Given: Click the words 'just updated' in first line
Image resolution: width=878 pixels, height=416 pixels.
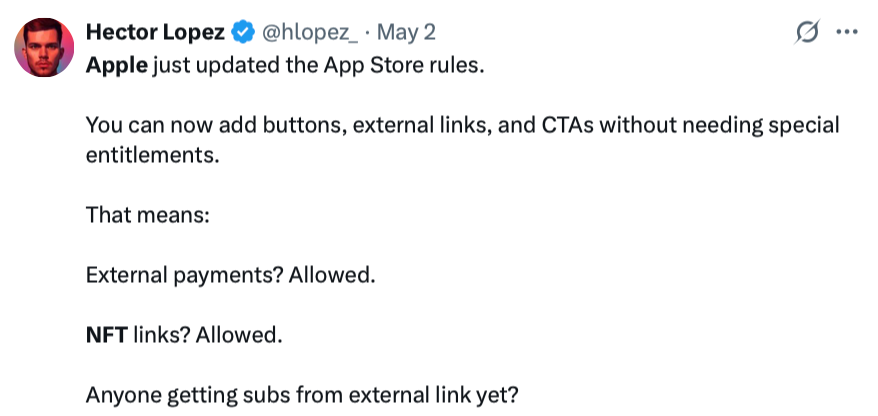Looking at the screenshot, I should [203, 66].
